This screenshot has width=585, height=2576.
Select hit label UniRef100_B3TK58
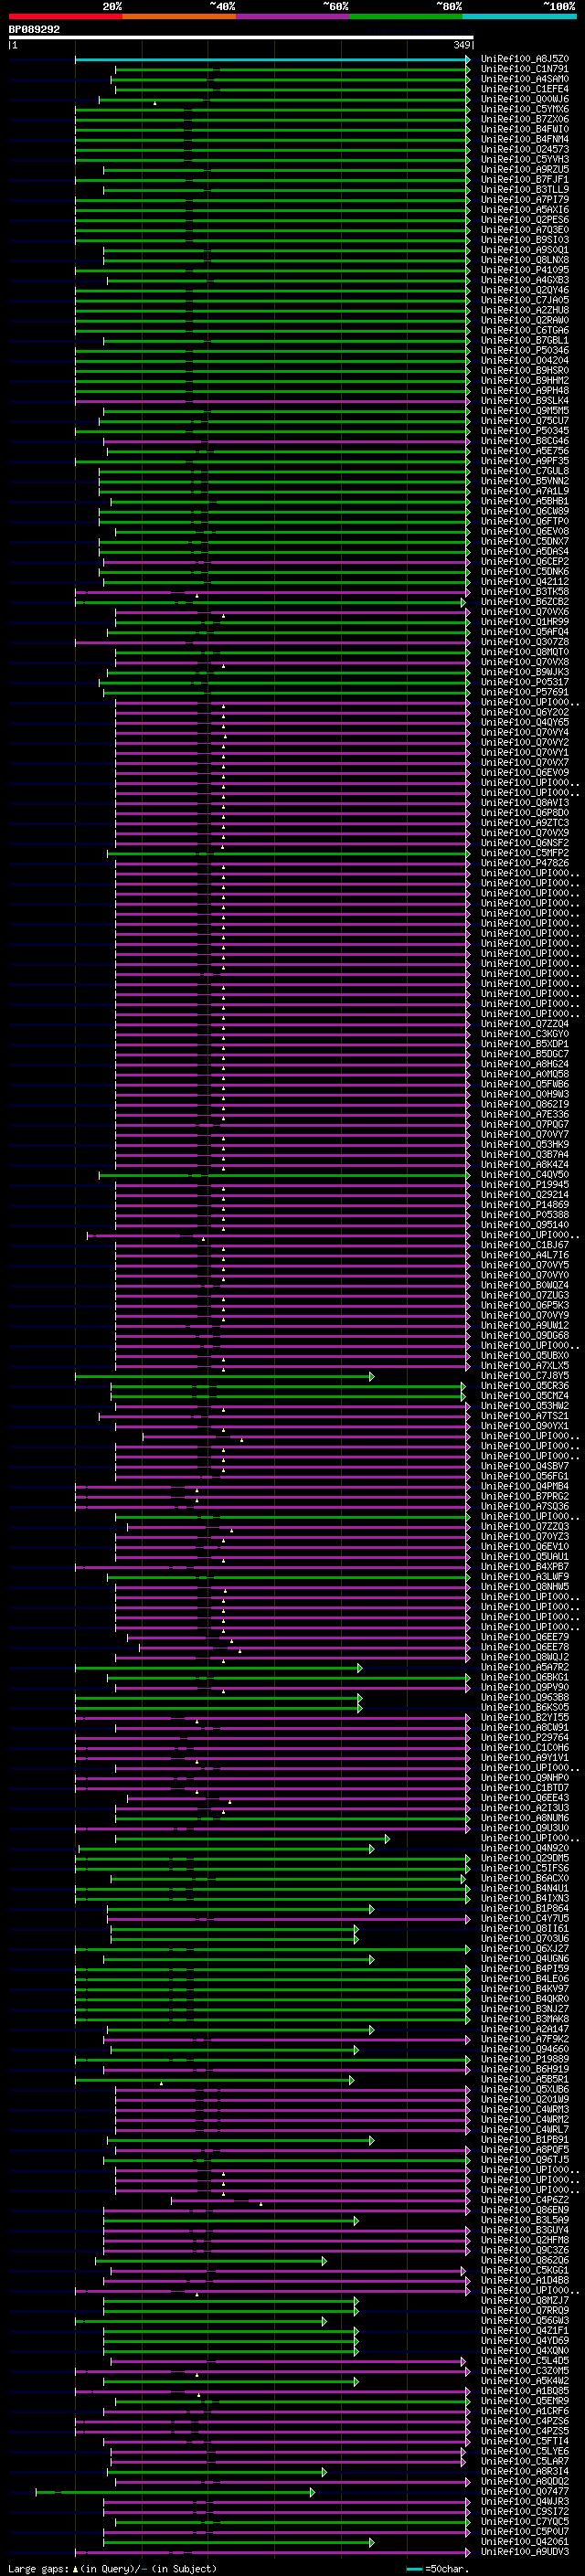[525, 592]
